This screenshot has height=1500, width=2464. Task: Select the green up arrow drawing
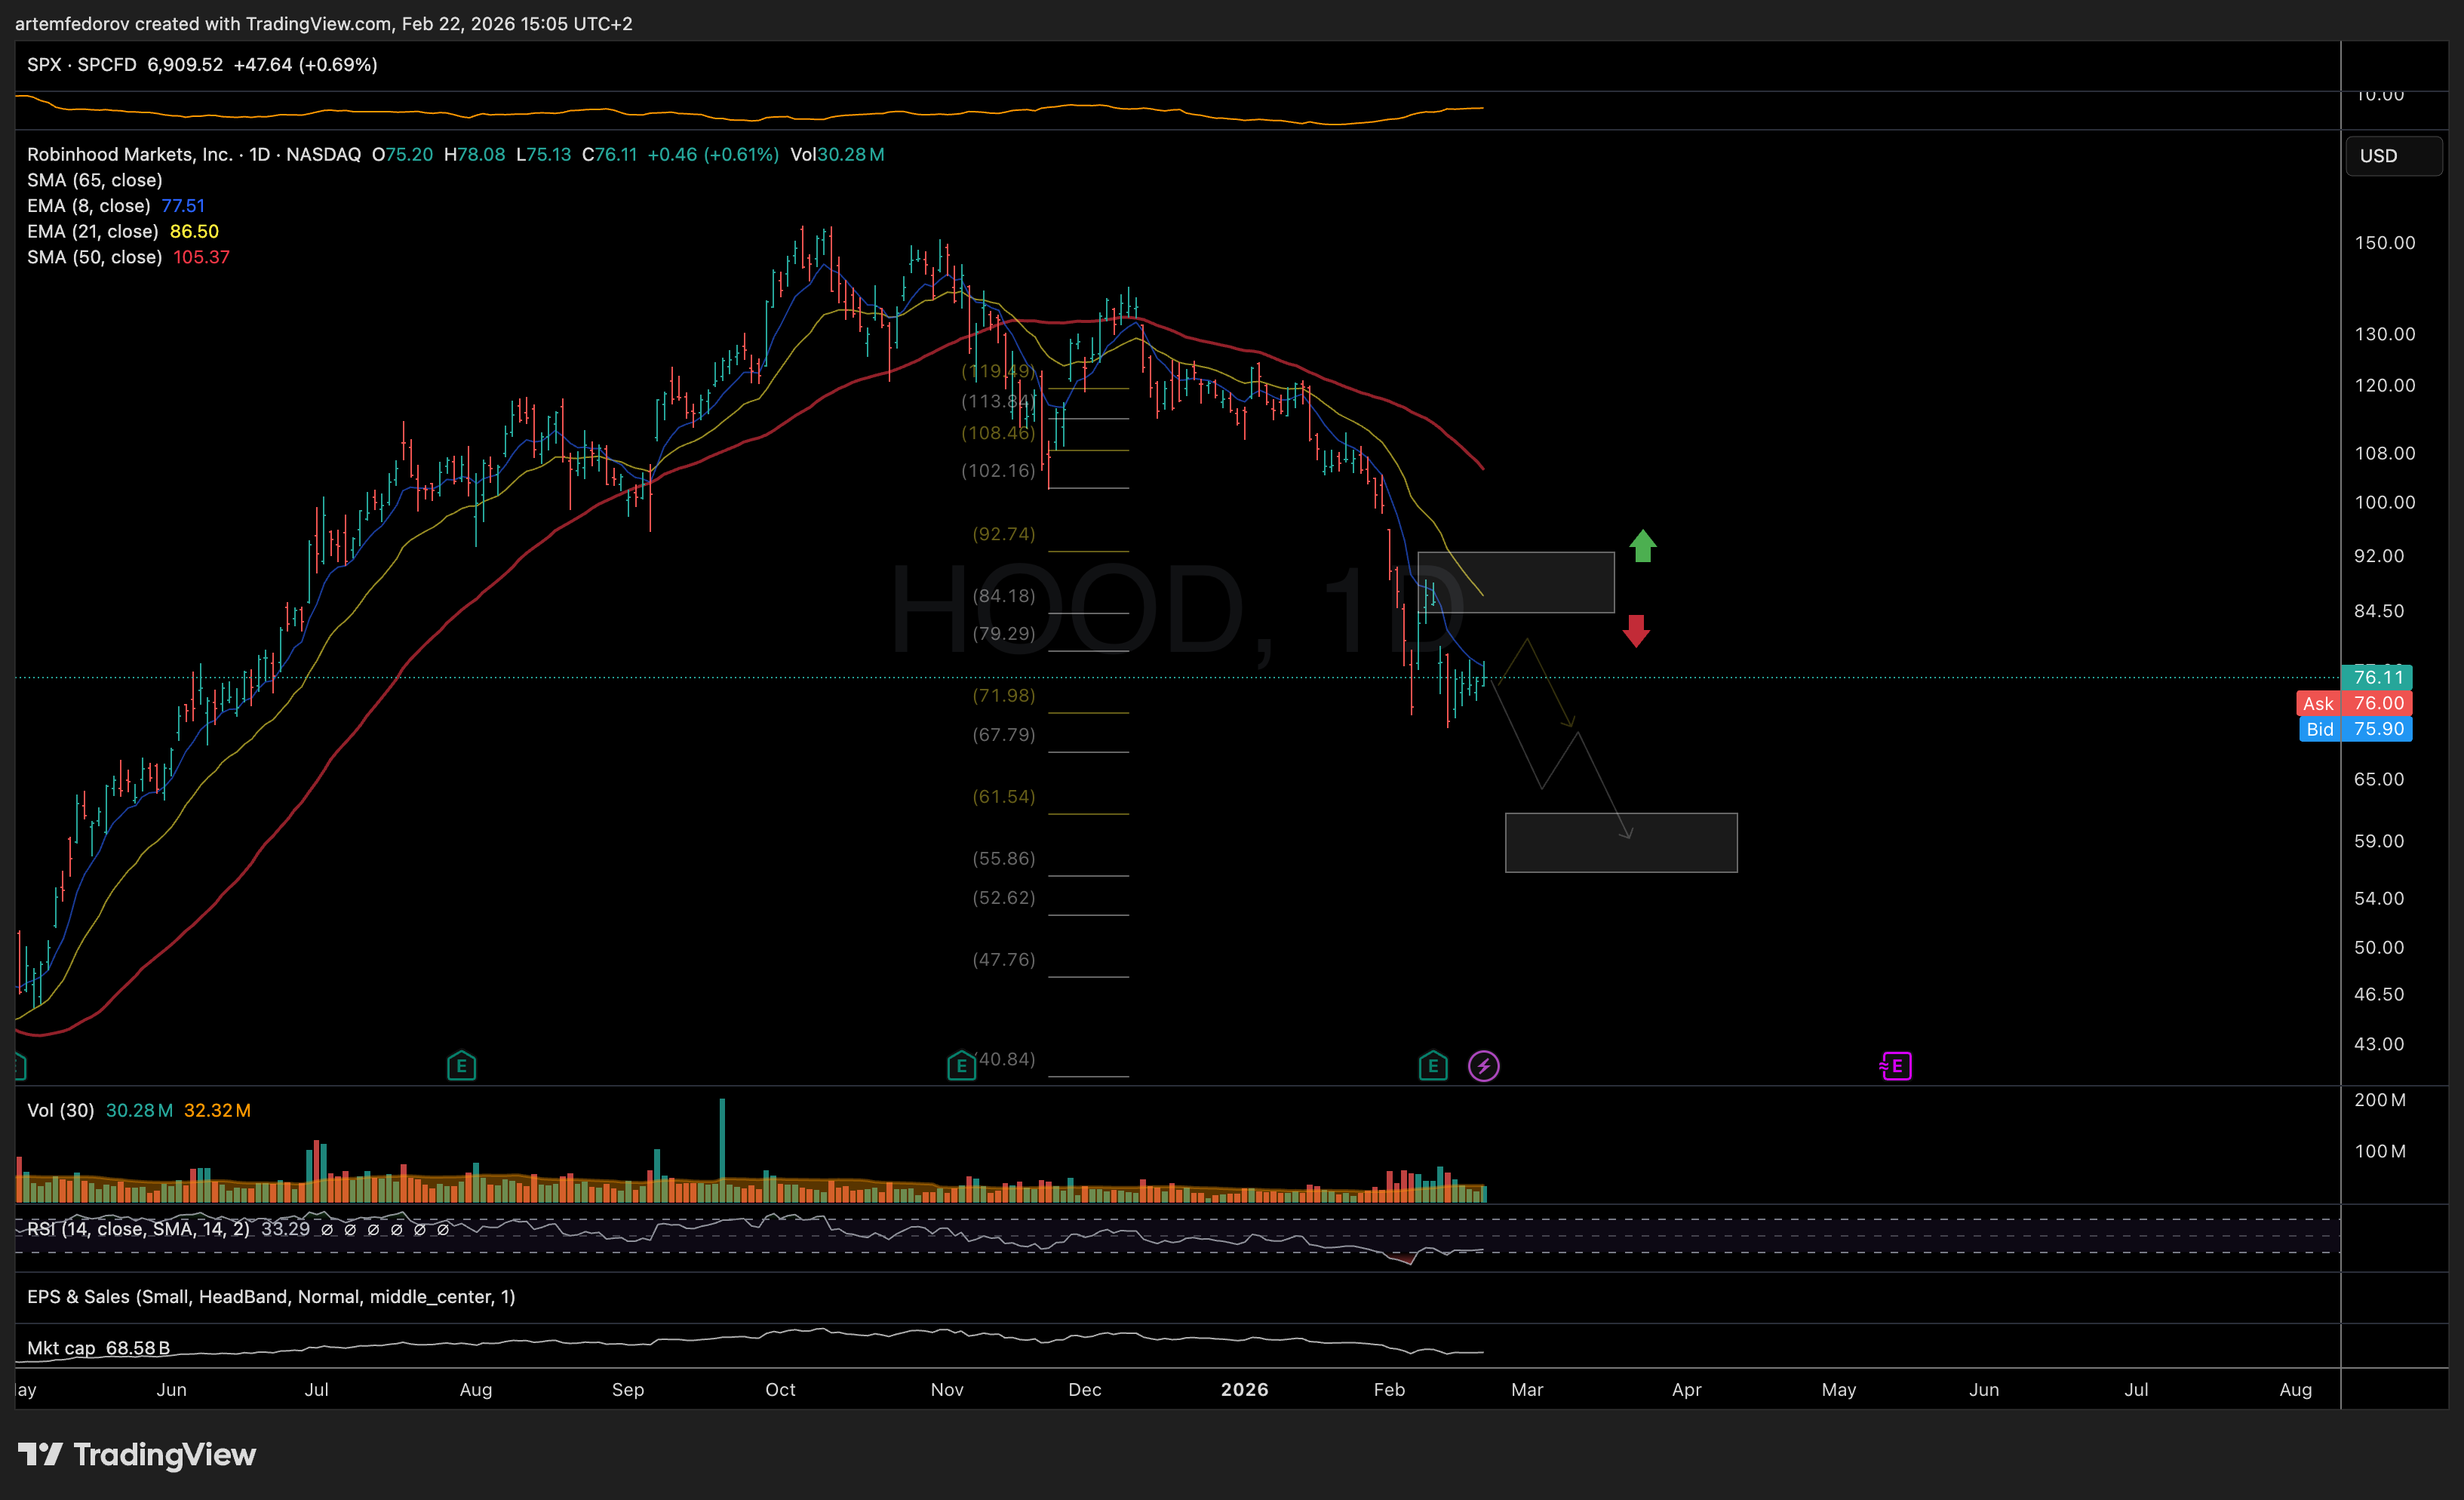point(1643,546)
